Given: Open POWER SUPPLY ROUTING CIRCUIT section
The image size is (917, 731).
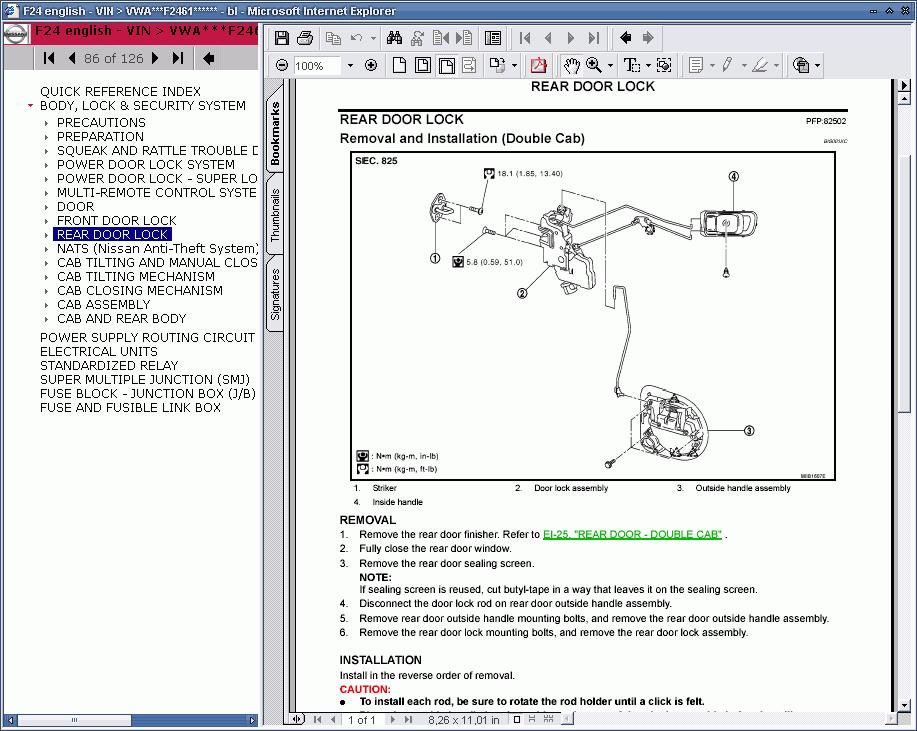Looking at the screenshot, I should point(147,337).
